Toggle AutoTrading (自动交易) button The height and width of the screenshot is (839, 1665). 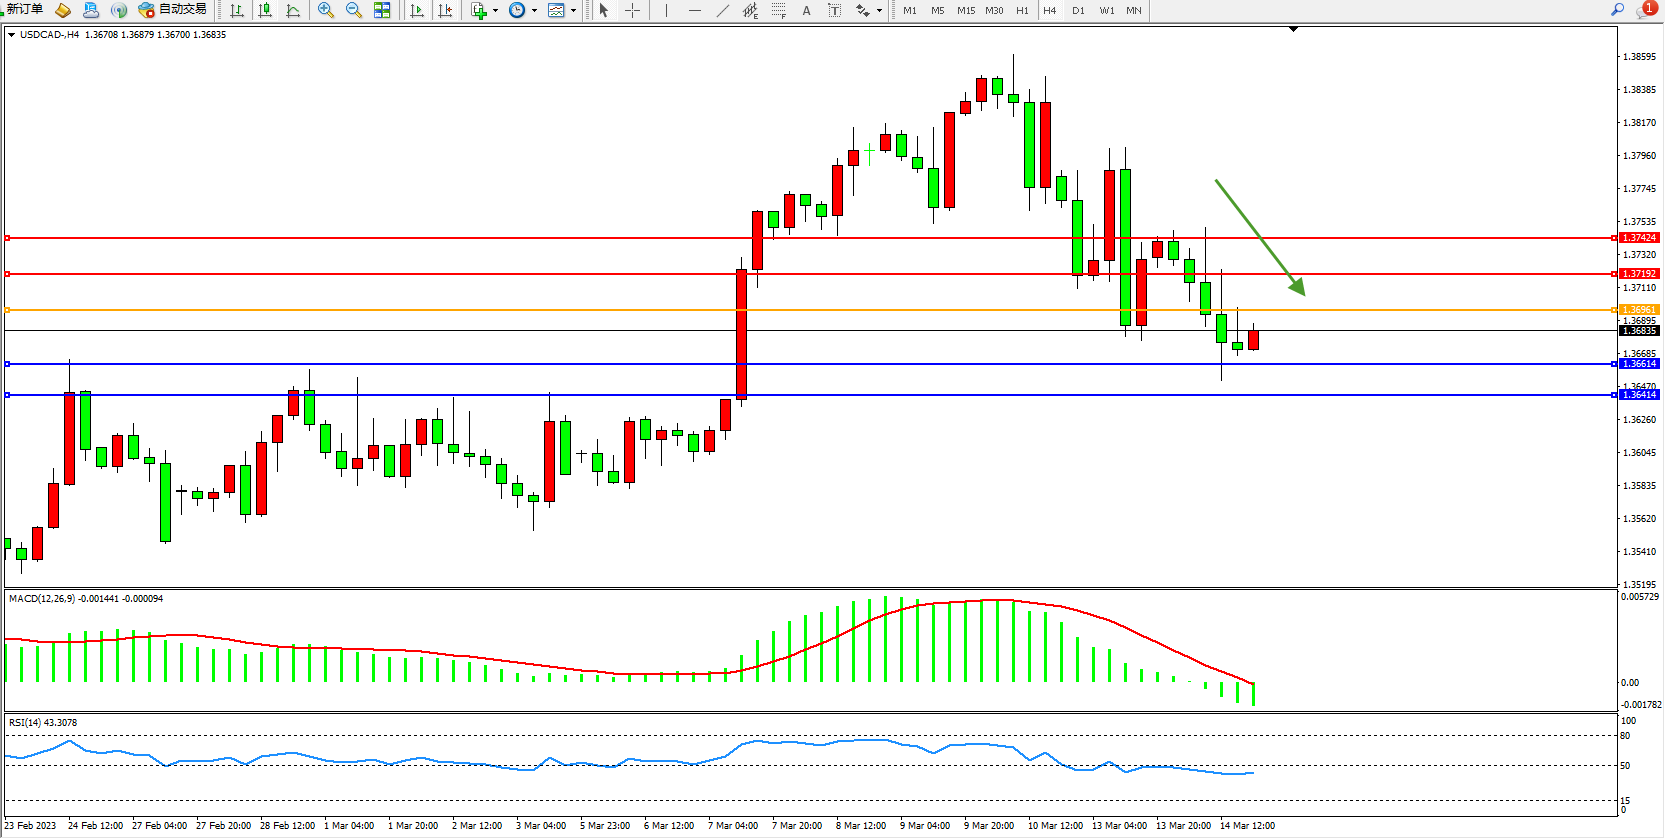[173, 10]
